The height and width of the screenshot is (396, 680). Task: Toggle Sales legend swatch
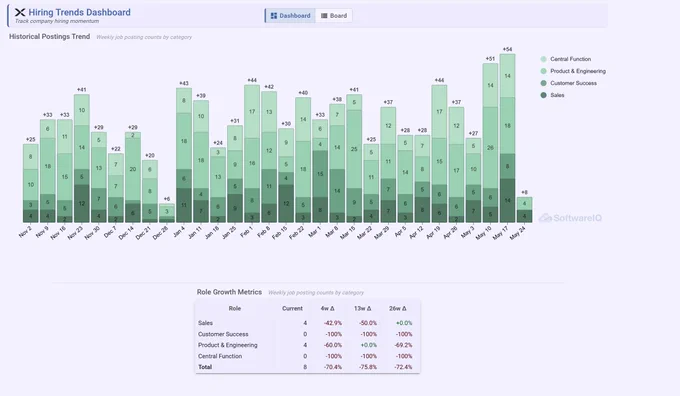(x=543, y=95)
